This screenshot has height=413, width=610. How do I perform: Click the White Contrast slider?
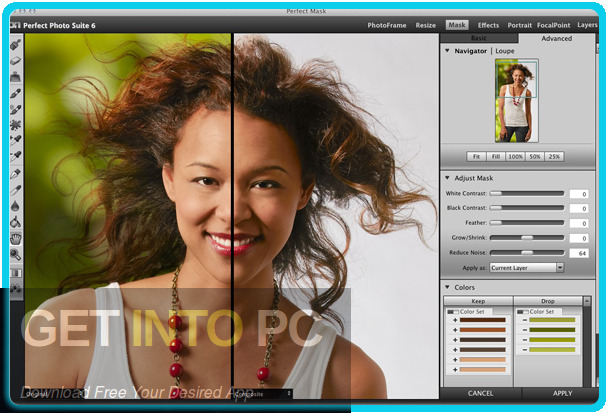click(x=527, y=193)
